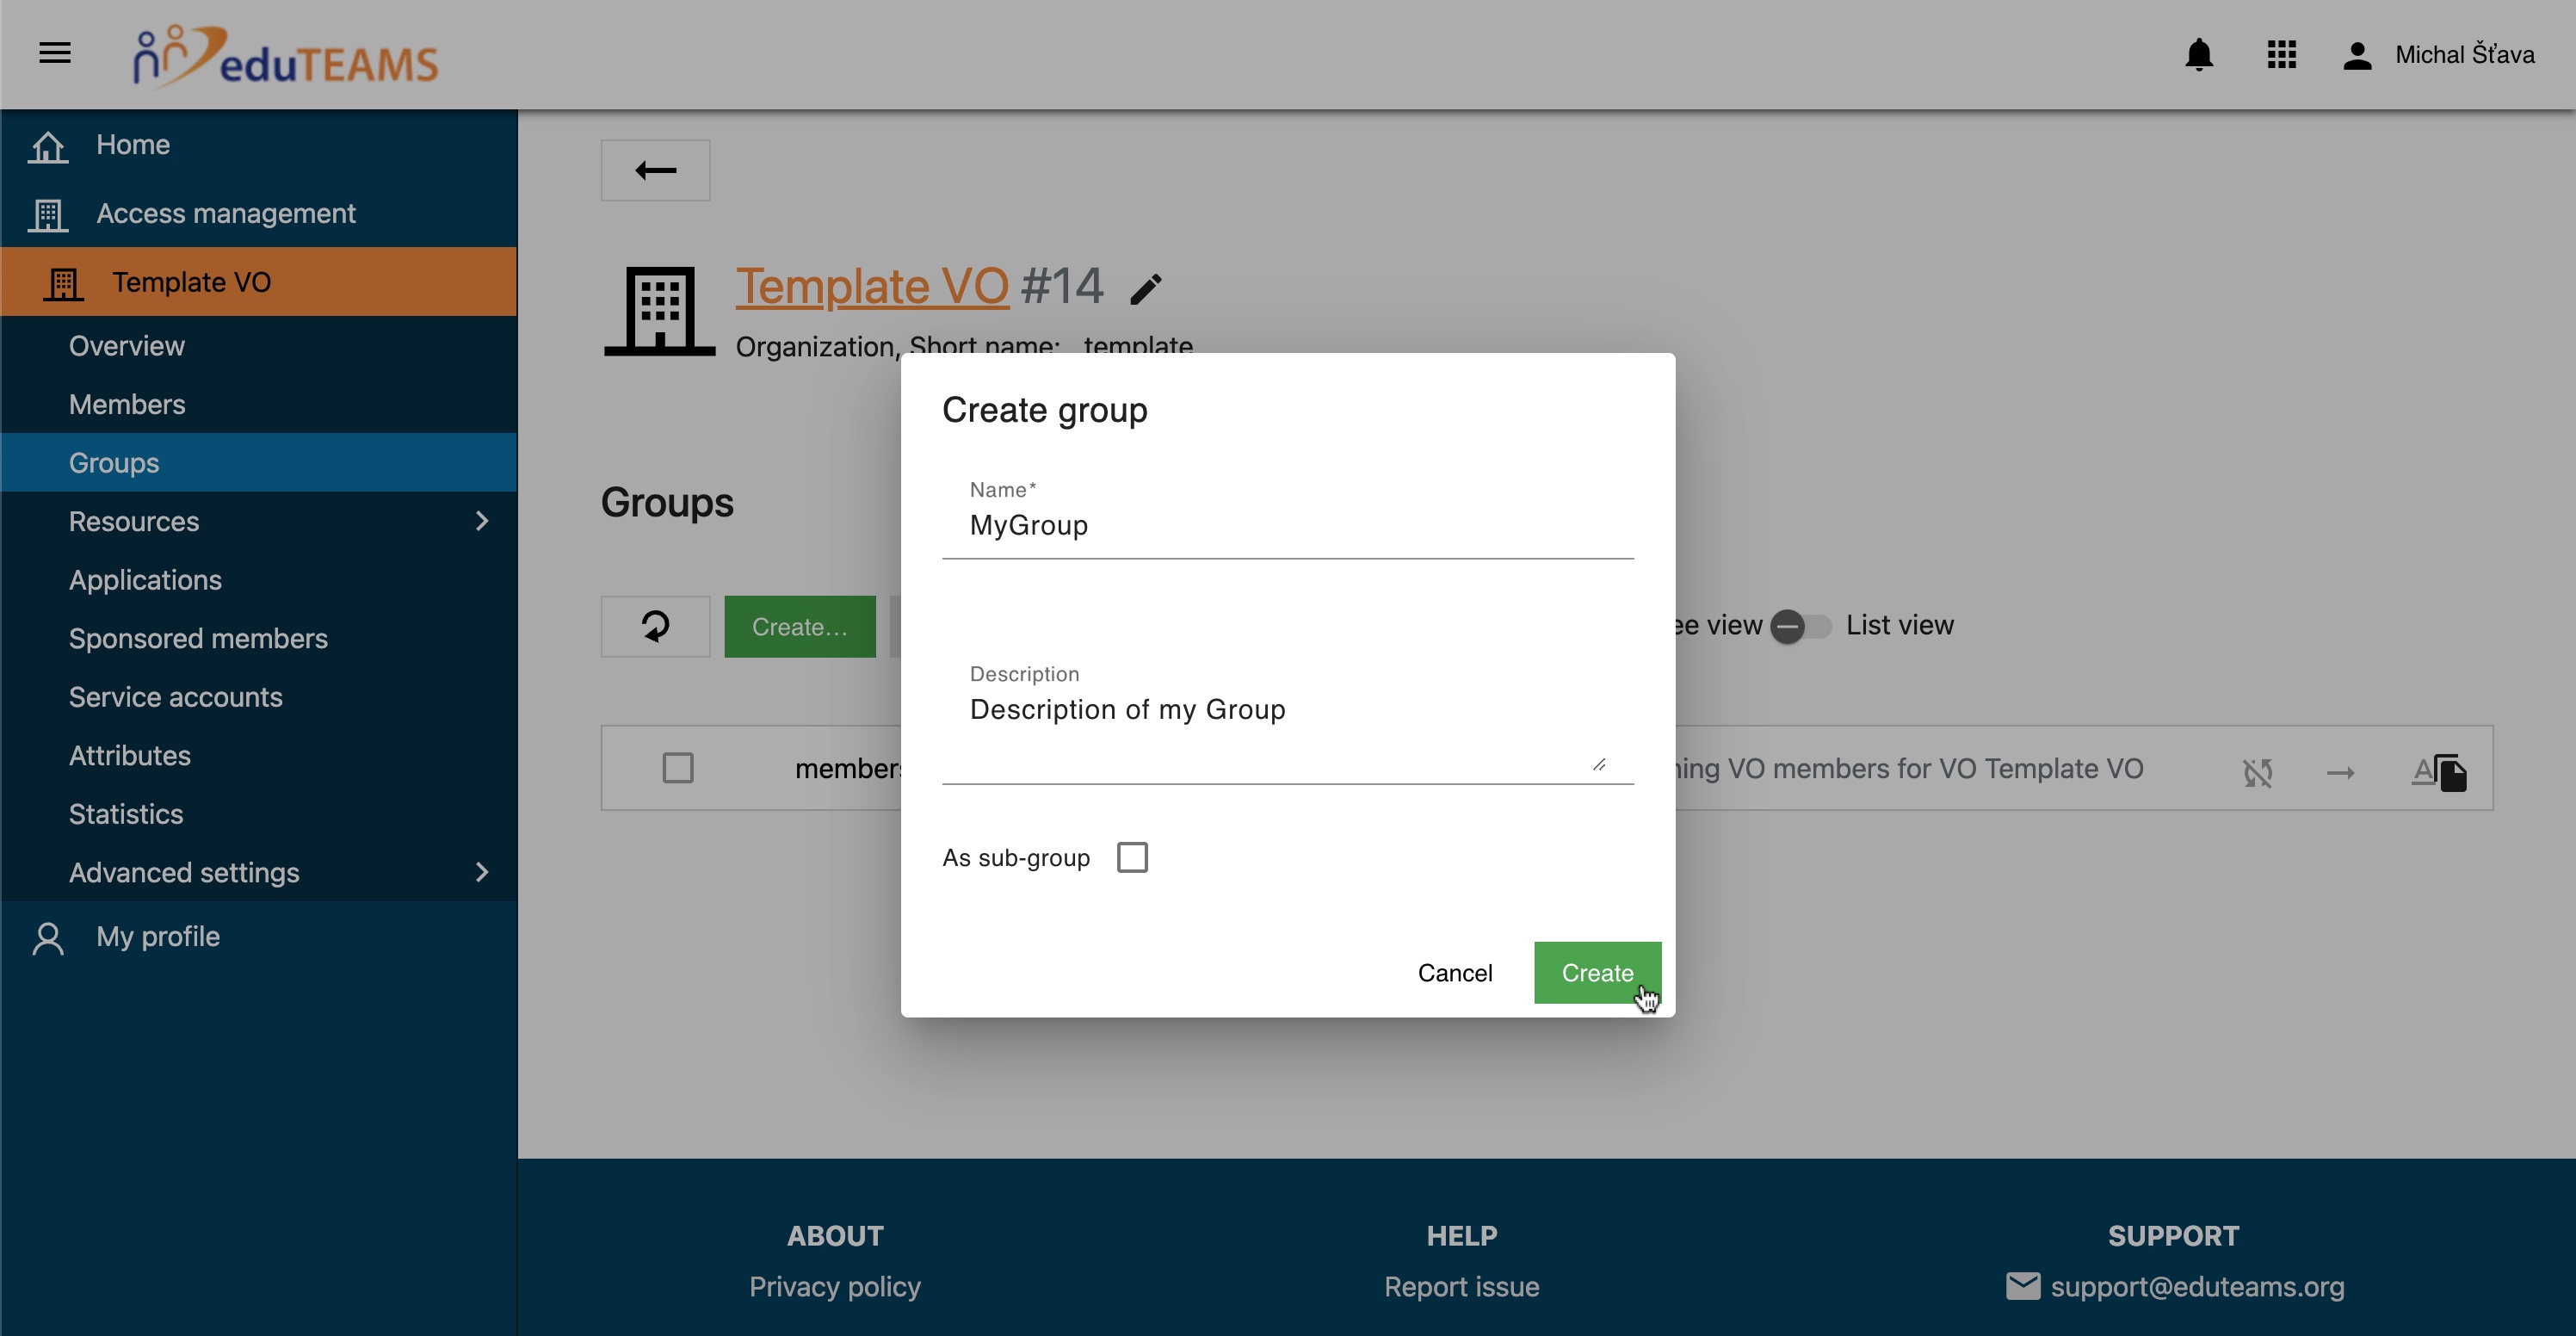Click the right arrow icon in the members row

(2340, 772)
